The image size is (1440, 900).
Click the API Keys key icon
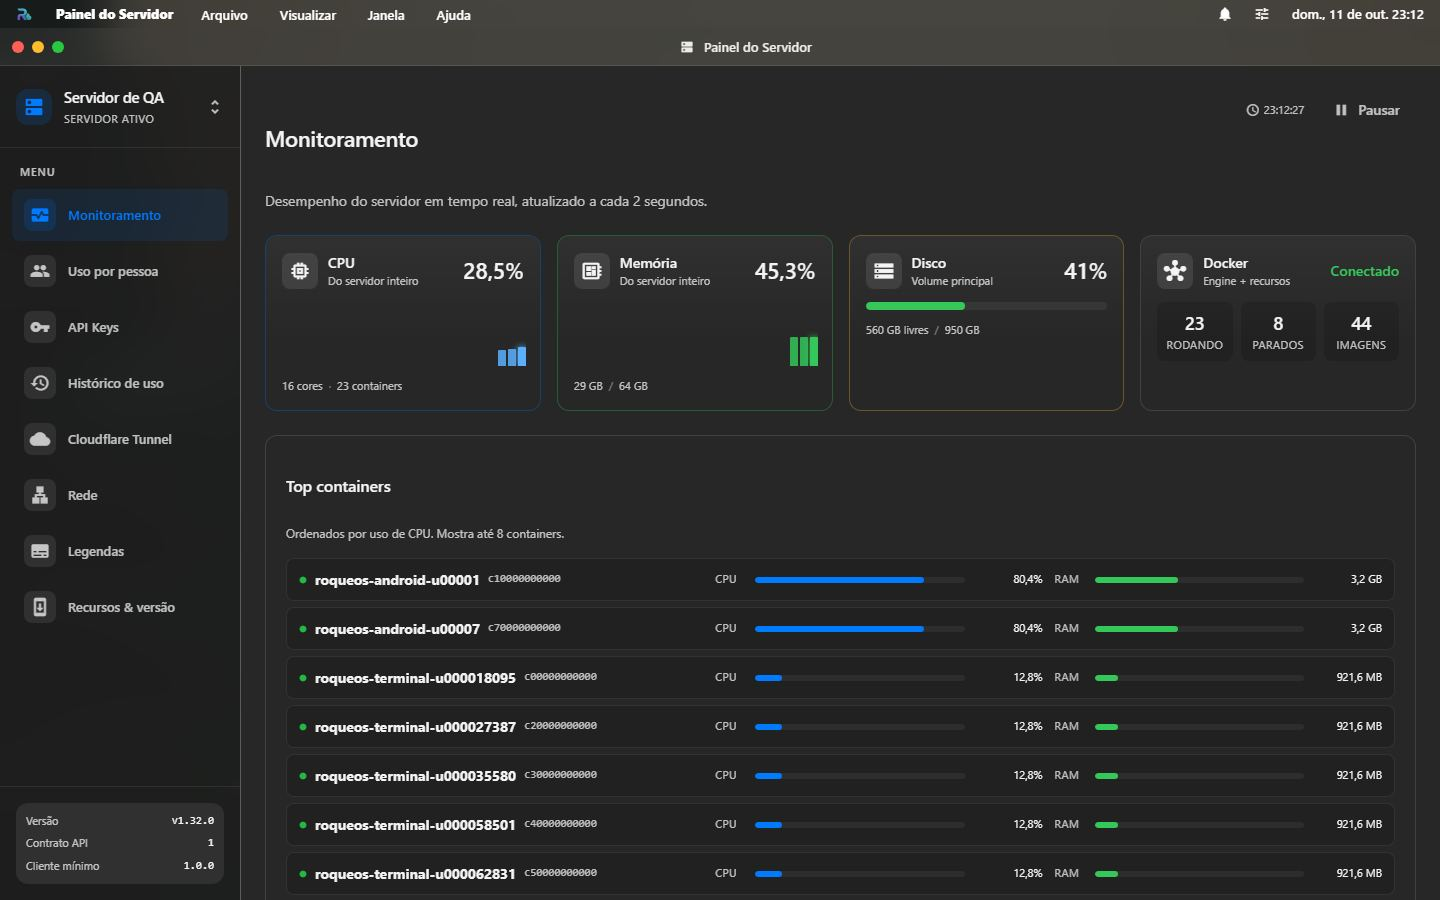[40, 327]
